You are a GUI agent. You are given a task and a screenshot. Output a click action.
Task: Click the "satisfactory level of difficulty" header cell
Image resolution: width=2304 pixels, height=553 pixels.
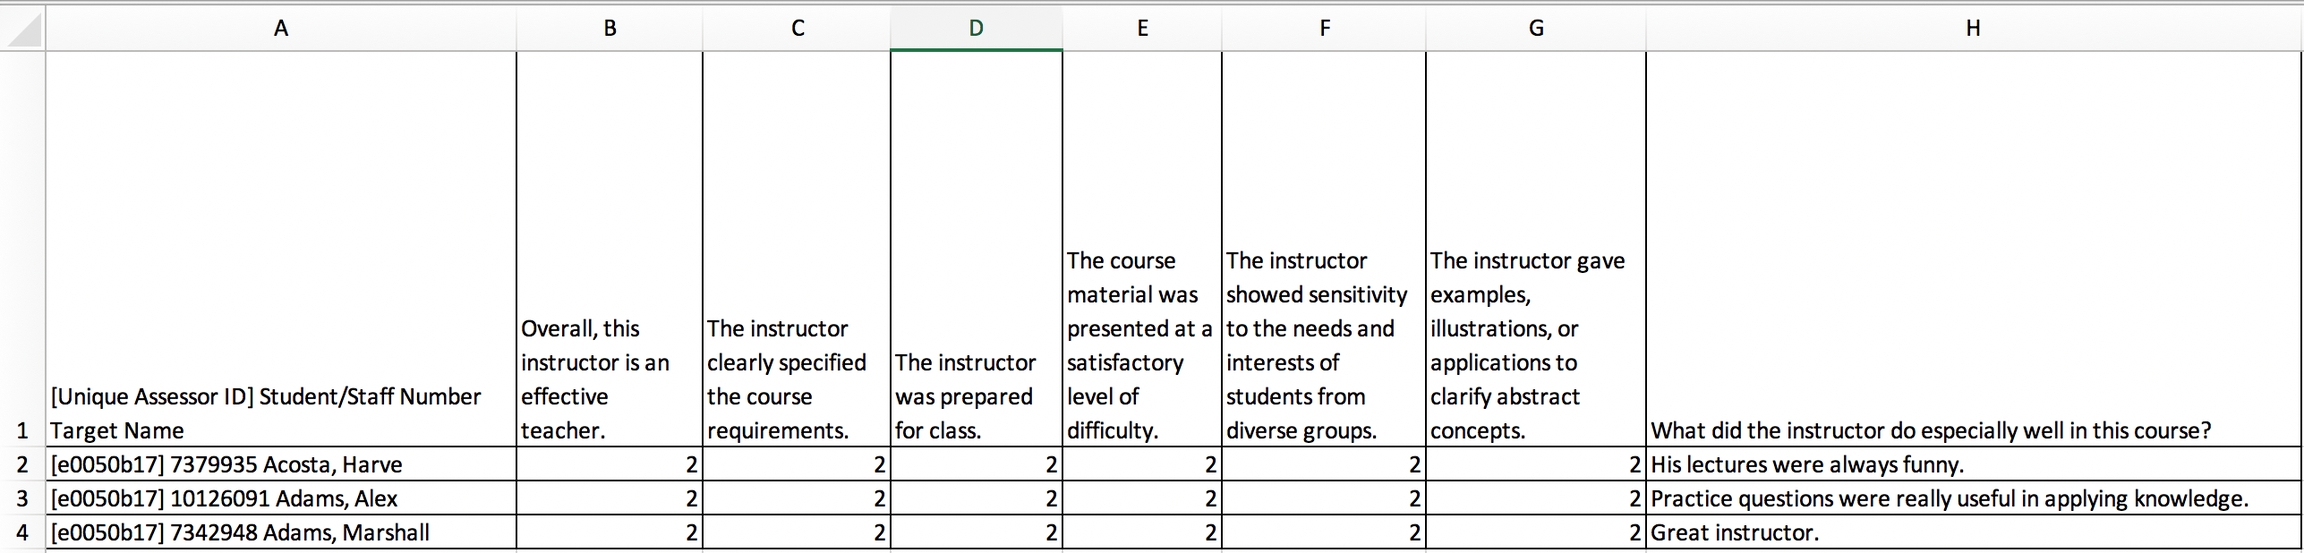click(x=1142, y=345)
